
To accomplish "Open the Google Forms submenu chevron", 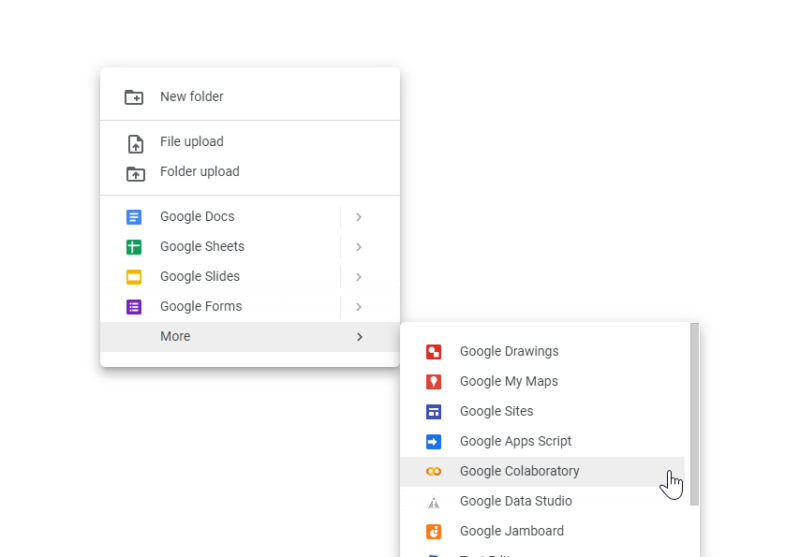I will coord(359,307).
